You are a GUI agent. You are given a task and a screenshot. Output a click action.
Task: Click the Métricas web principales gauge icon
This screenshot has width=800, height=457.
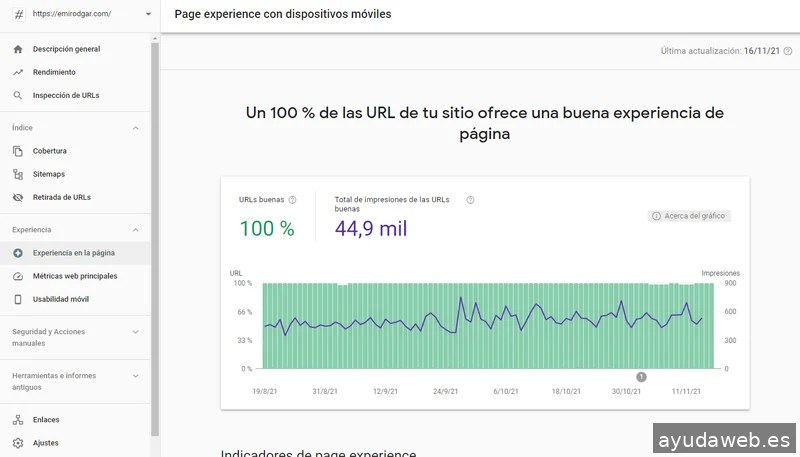point(18,276)
